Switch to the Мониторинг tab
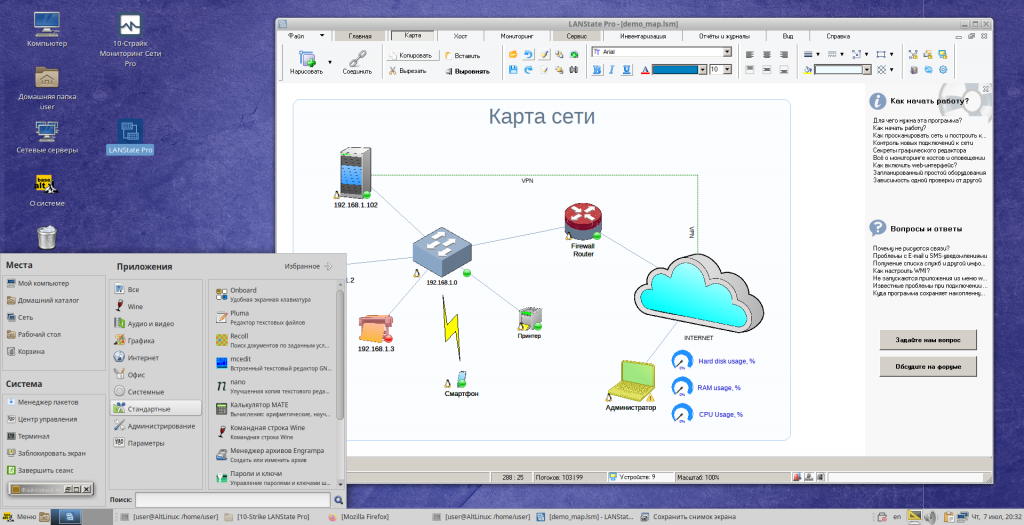 (x=517, y=36)
